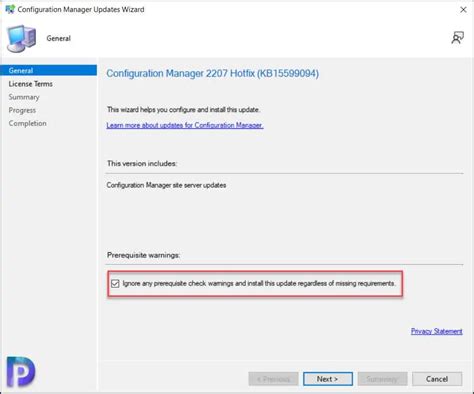This screenshot has width=474, height=394.
Task: Click the computer icon beside General header
Action: [x=22, y=39]
